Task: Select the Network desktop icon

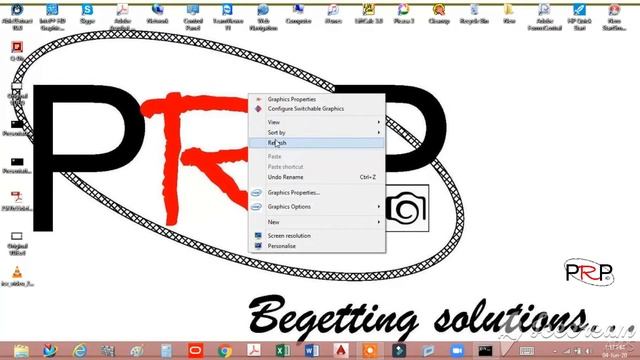Action: click(158, 14)
